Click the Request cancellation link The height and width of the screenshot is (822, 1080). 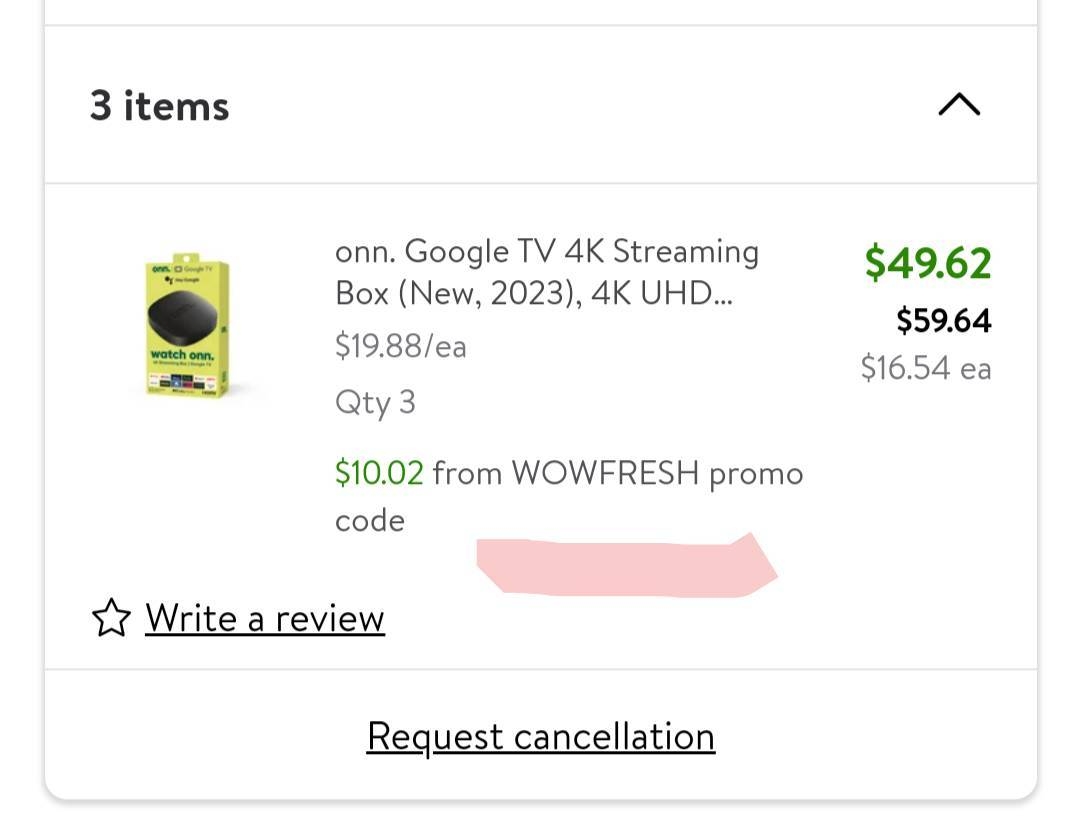540,736
